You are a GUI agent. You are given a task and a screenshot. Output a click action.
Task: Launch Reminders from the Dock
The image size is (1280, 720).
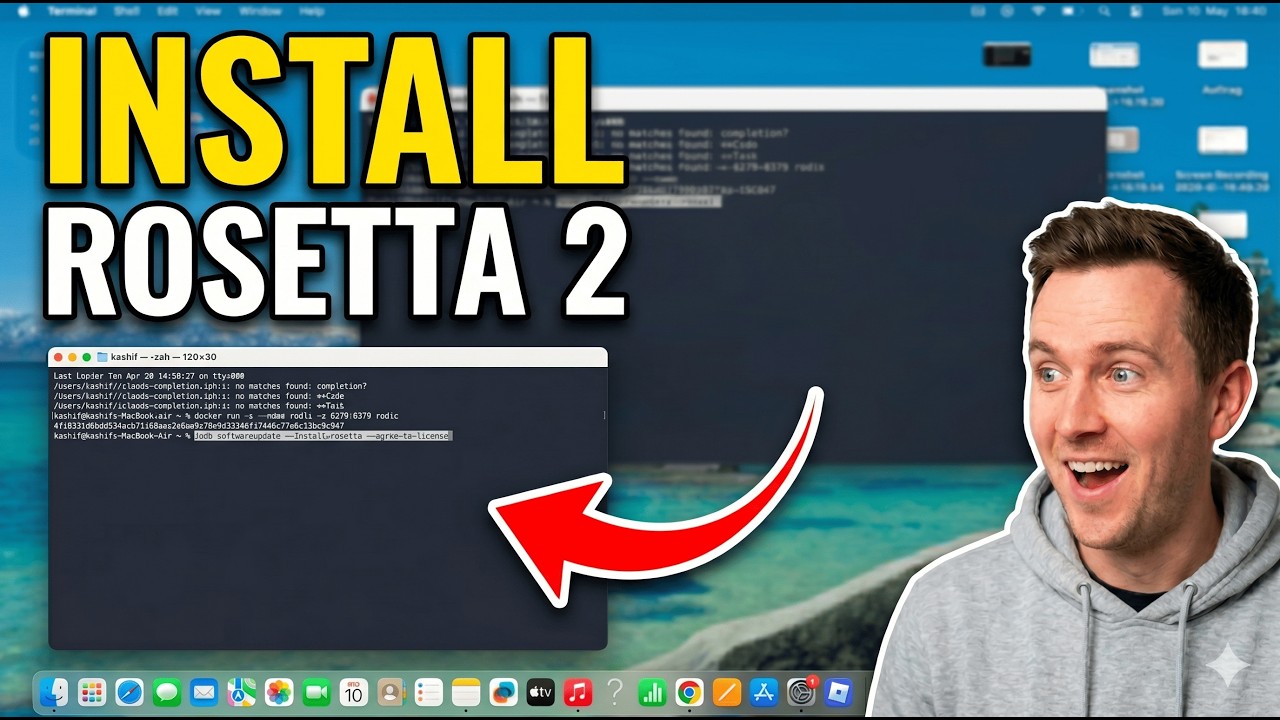(428, 691)
